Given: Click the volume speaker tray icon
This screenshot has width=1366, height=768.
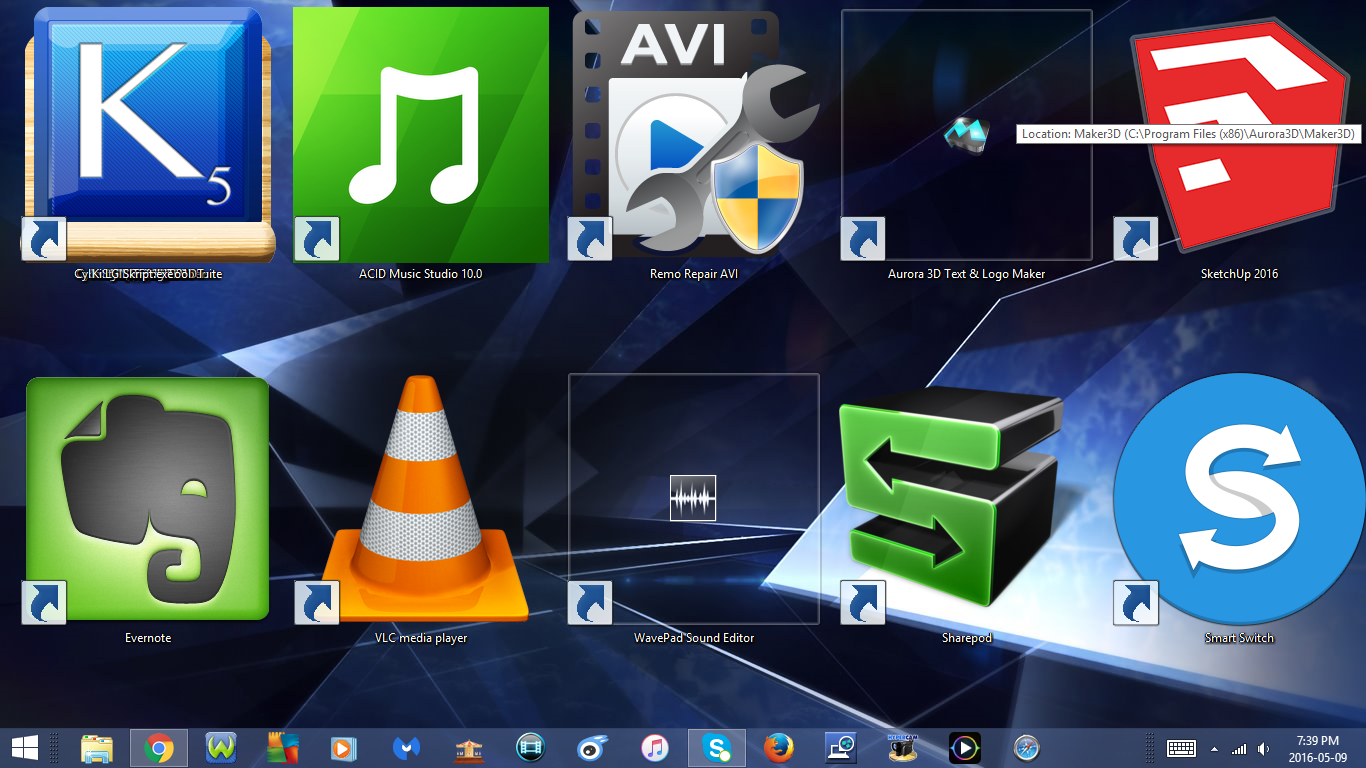Looking at the screenshot, I should click(x=1264, y=749).
